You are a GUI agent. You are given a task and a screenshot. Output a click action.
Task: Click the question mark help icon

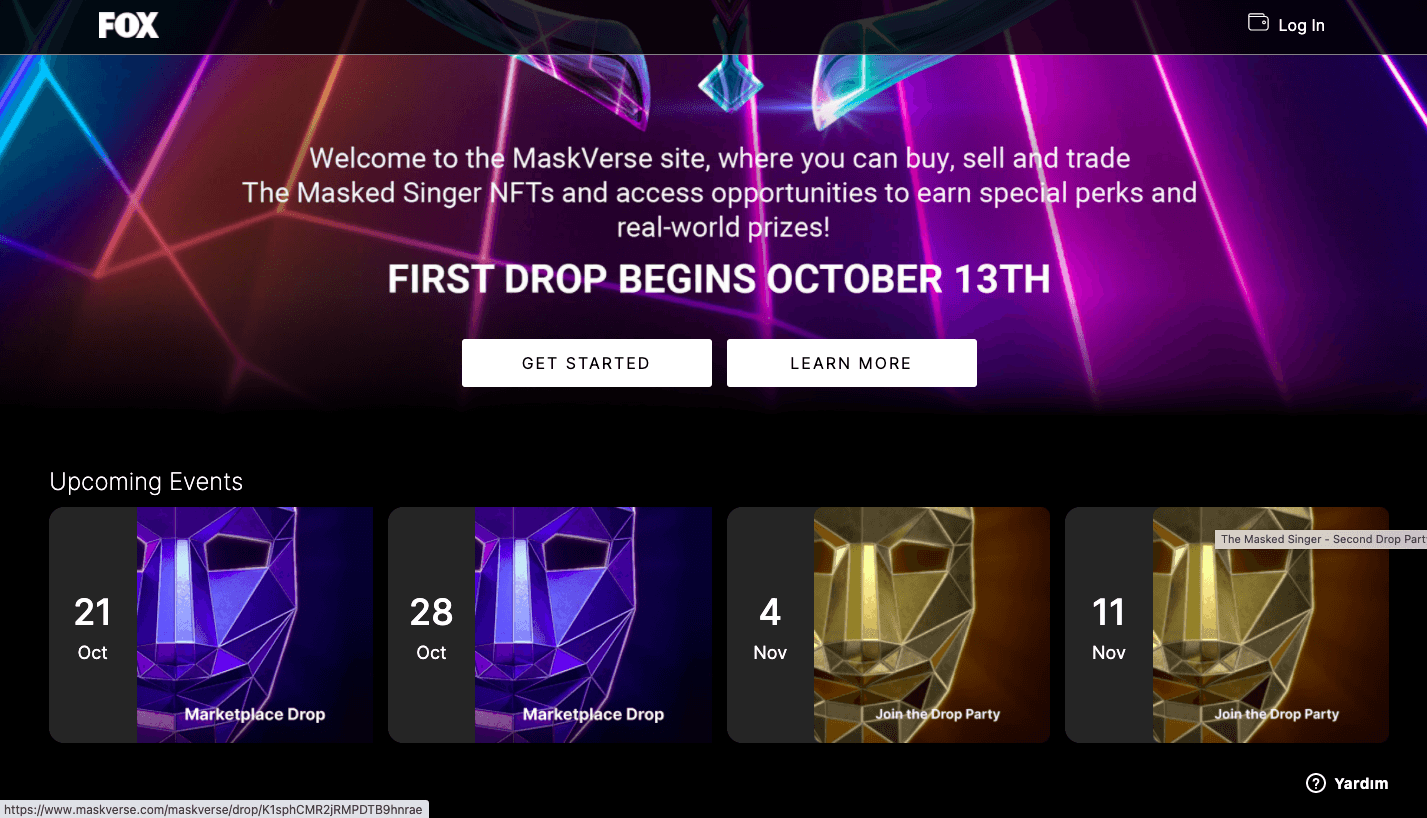(1316, 783)
